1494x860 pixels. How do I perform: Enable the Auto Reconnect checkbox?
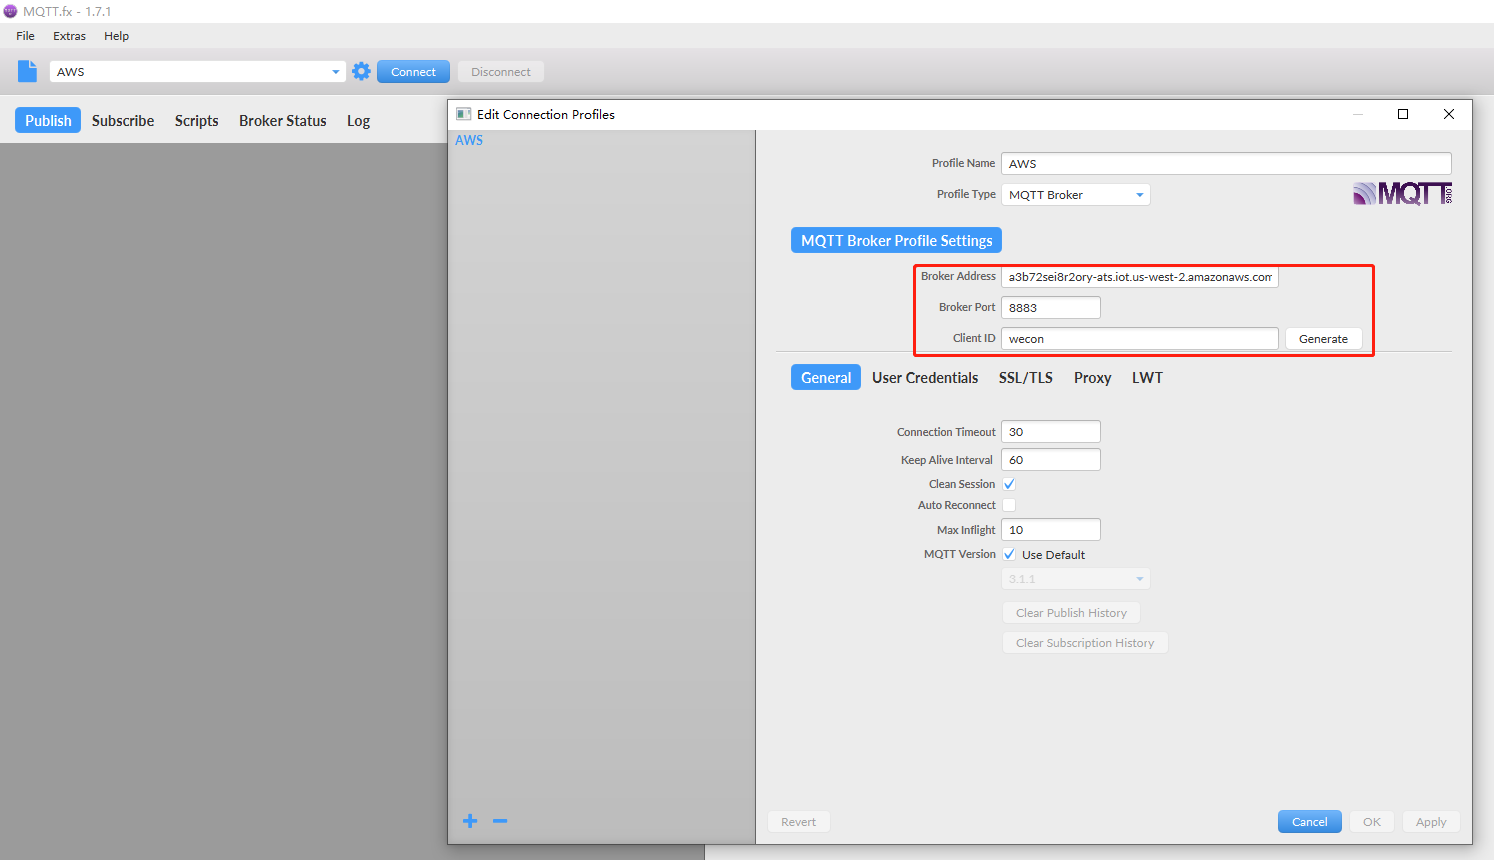click(1009, 505)
